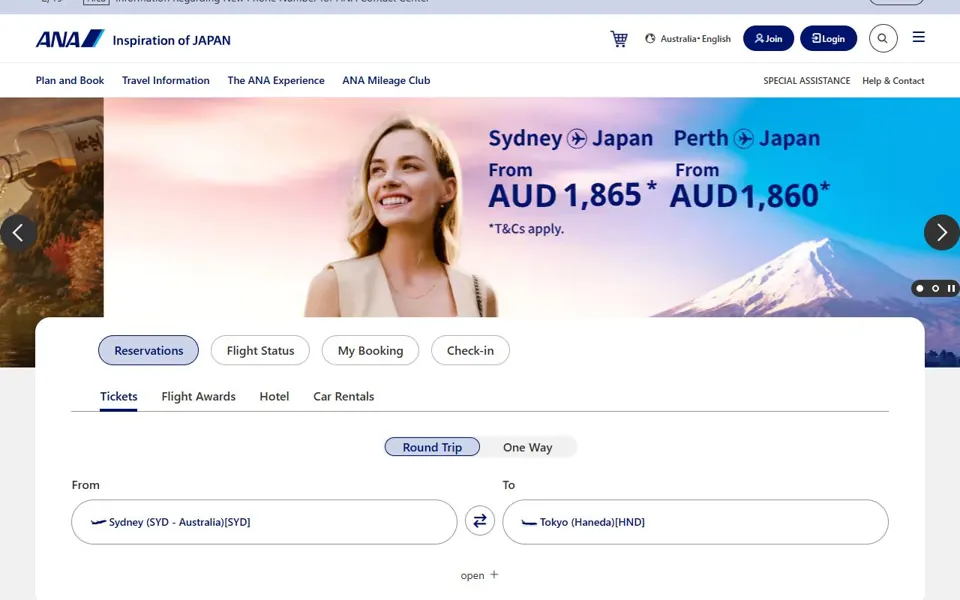Select second carousel slide dot
The image size is (960, 600).
(935, 288)
